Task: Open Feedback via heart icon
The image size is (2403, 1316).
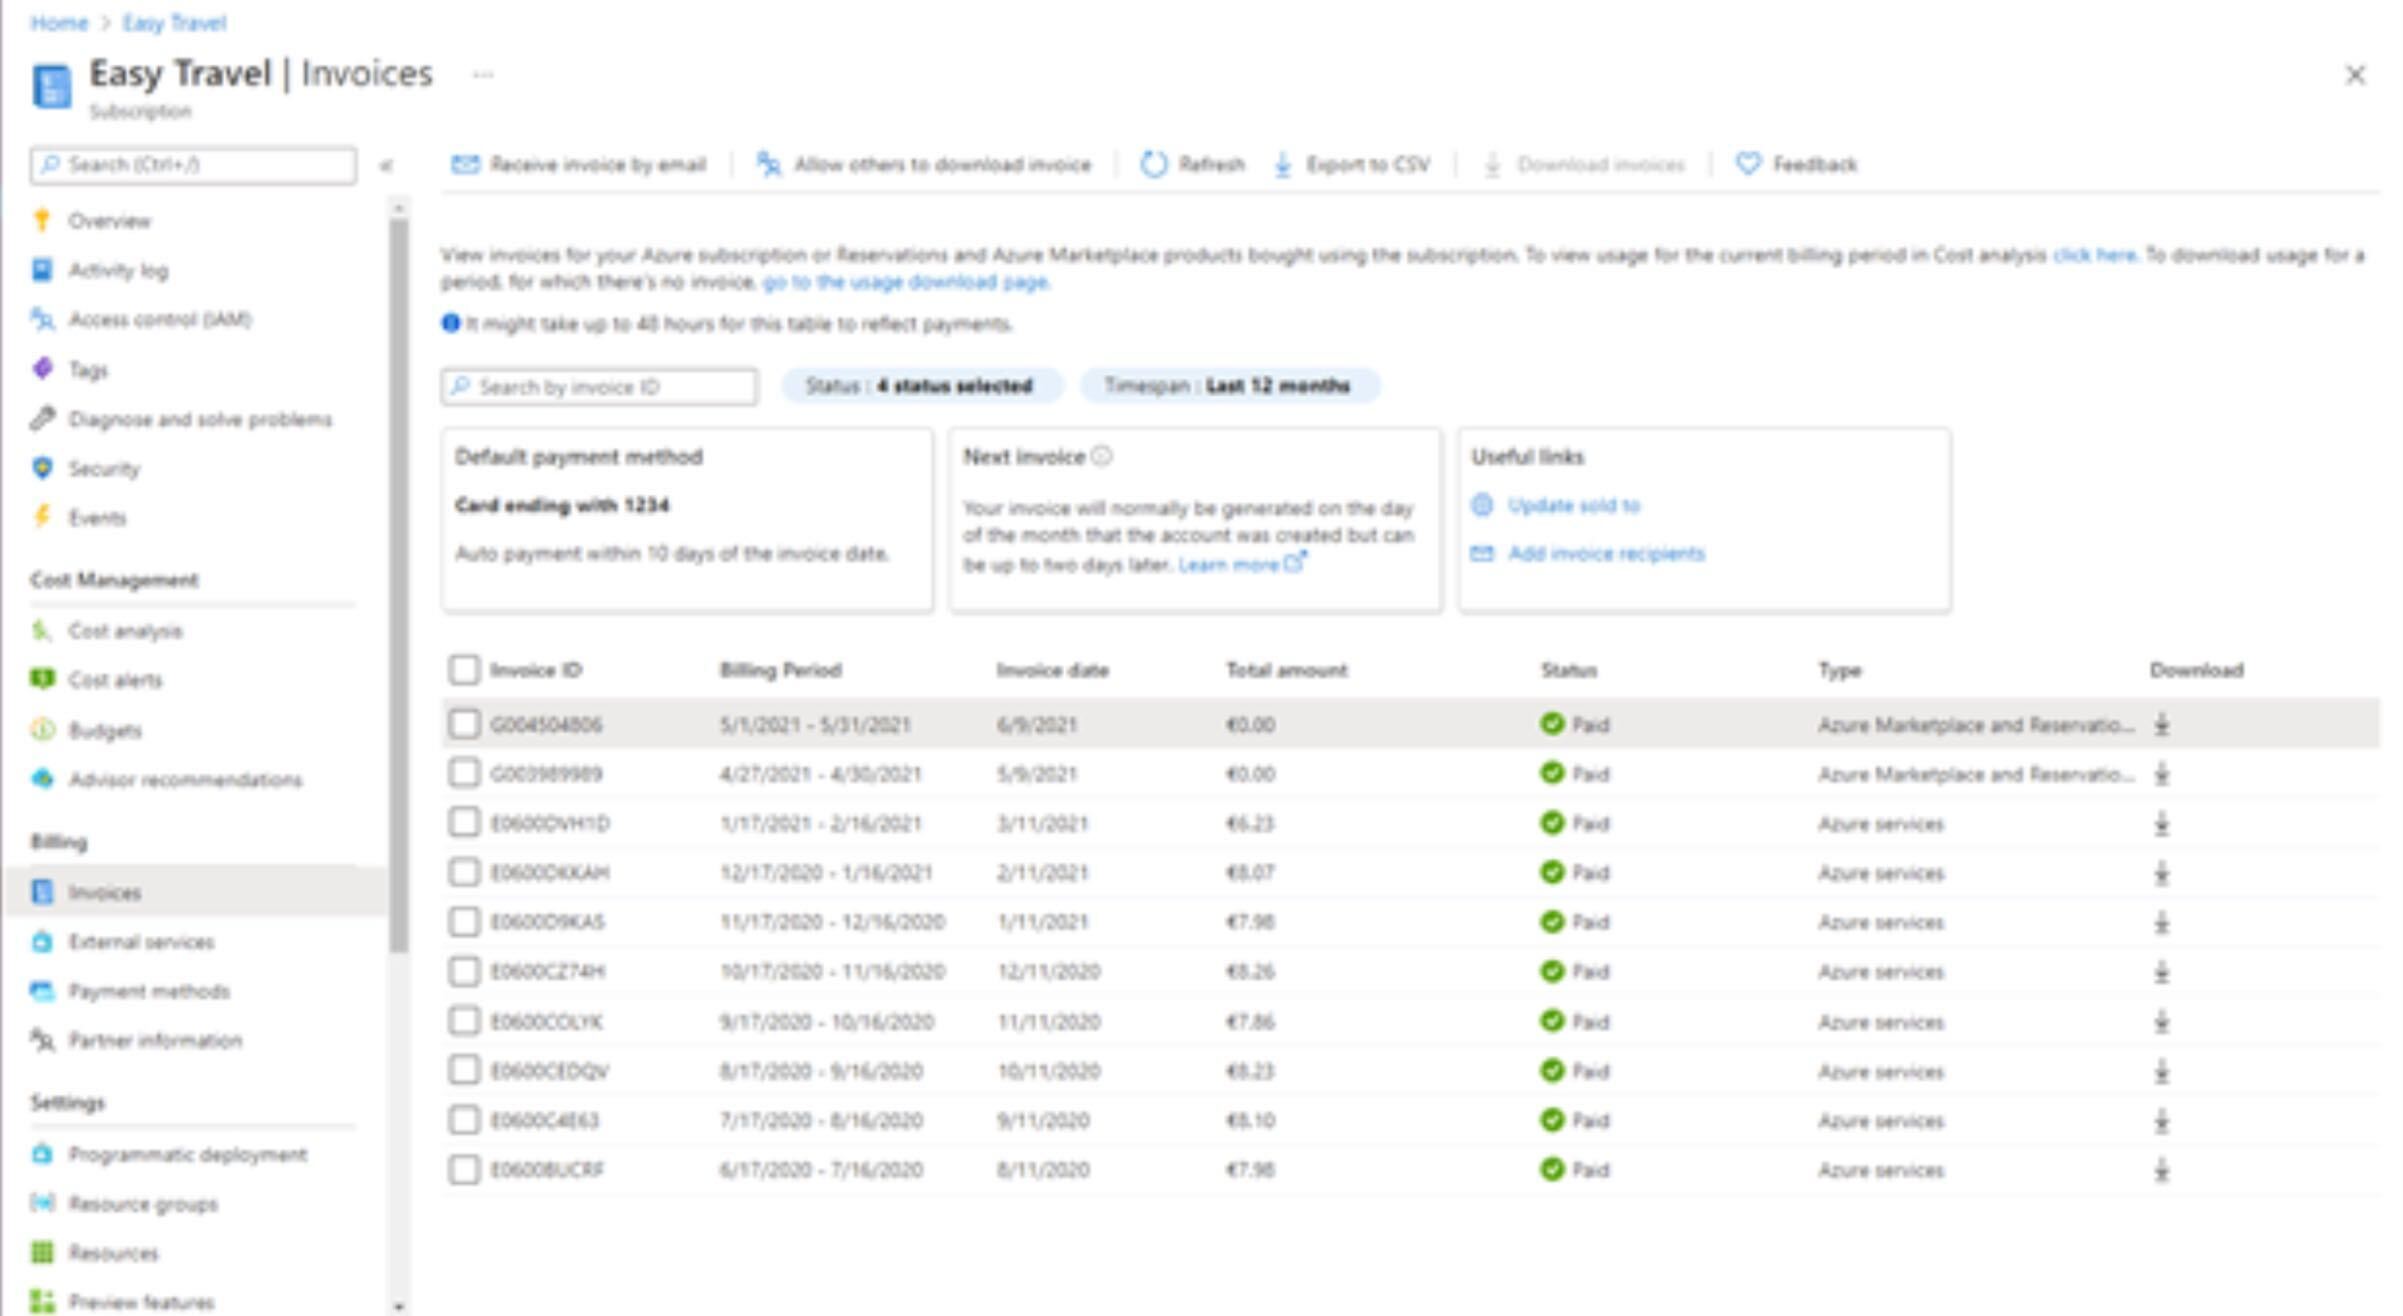Action: pos(1747,164)
